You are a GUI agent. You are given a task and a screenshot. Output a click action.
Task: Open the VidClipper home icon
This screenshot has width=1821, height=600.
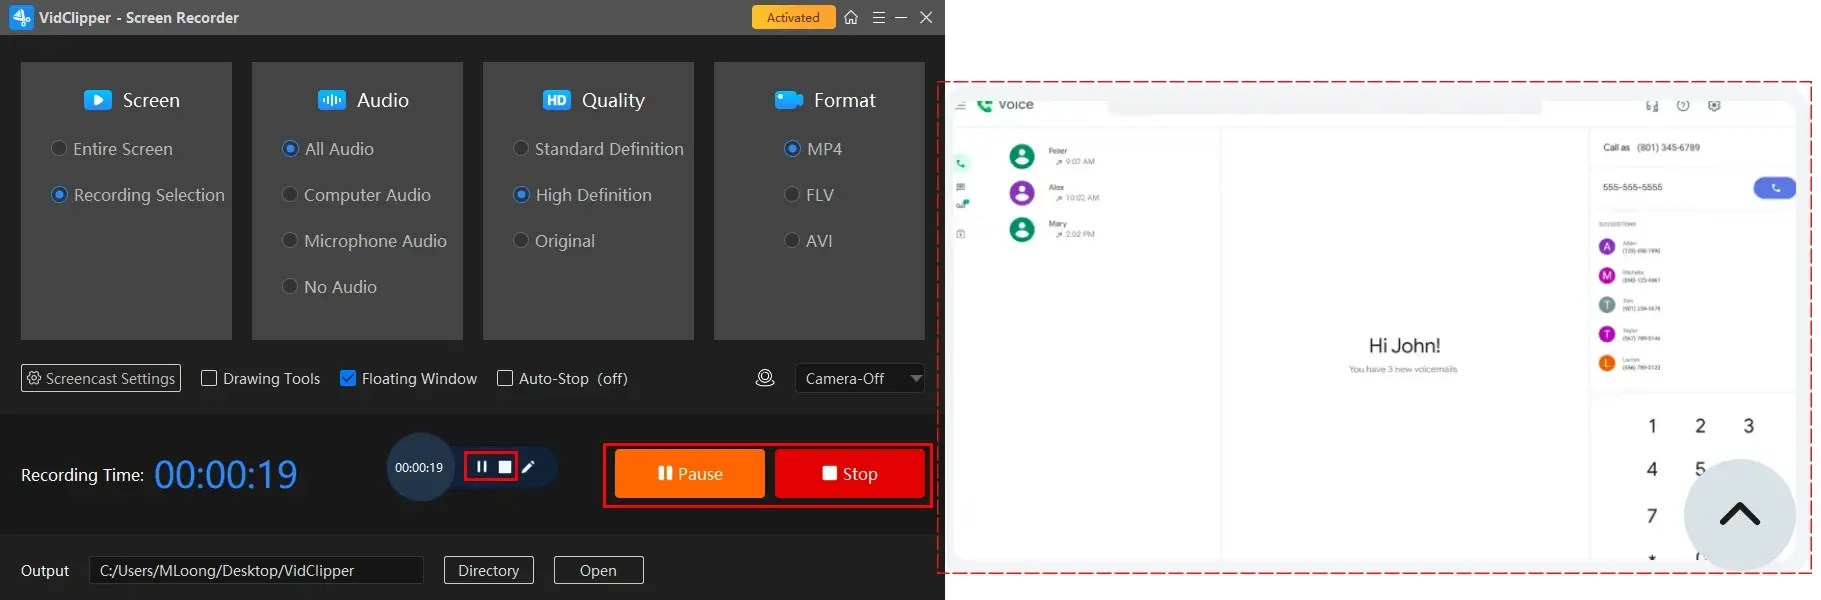coord(851,17)
